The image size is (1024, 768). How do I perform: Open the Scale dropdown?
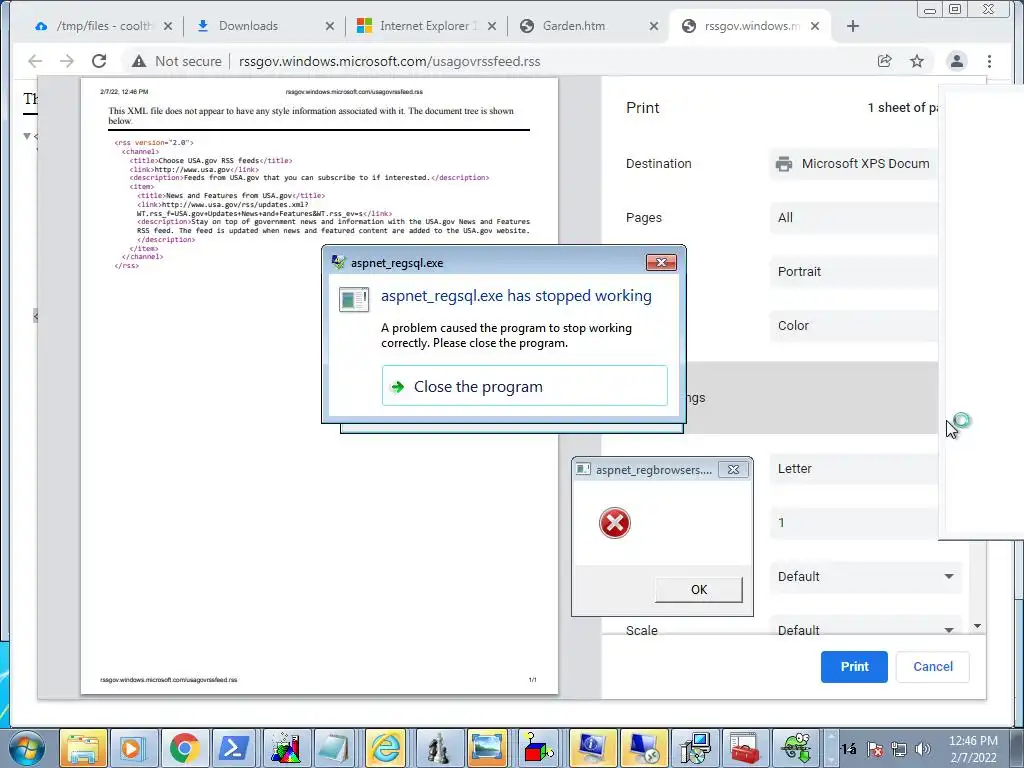tap(866, 626)
